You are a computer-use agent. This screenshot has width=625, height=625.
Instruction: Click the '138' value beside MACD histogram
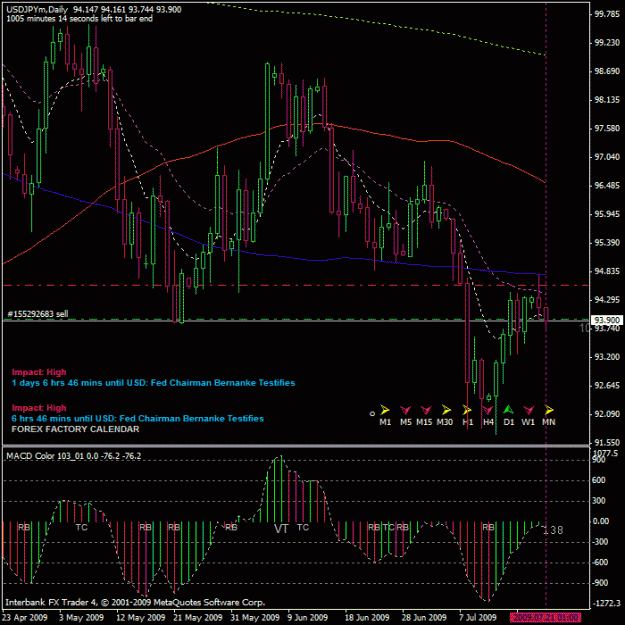point(553,530)
